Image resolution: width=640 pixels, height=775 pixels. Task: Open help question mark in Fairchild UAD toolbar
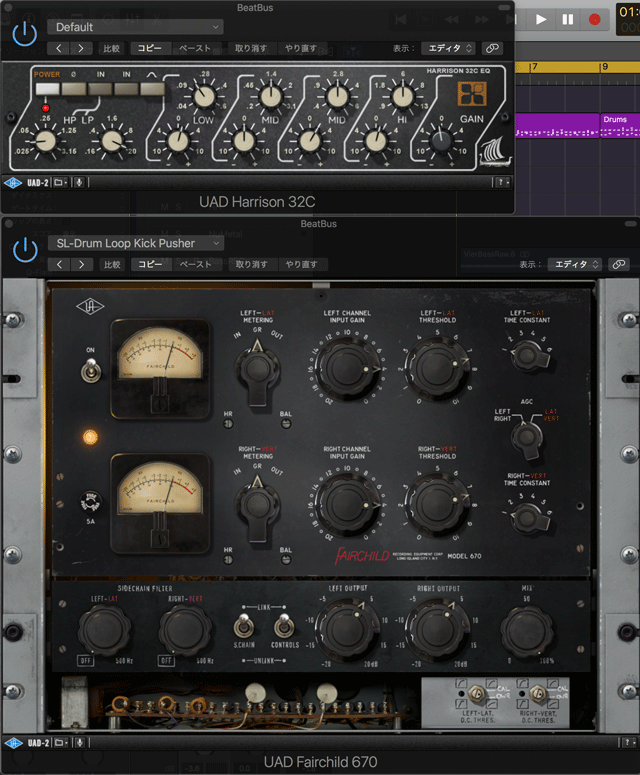(628, 742)
